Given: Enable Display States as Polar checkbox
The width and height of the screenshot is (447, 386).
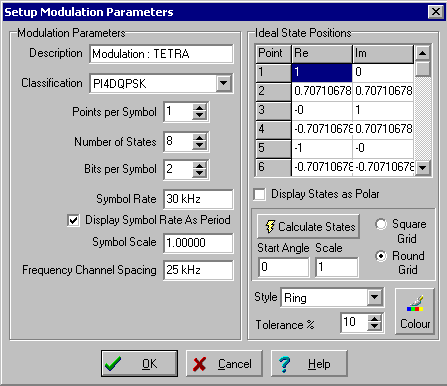Looking at the screenshot, I should tap(260, 194).
